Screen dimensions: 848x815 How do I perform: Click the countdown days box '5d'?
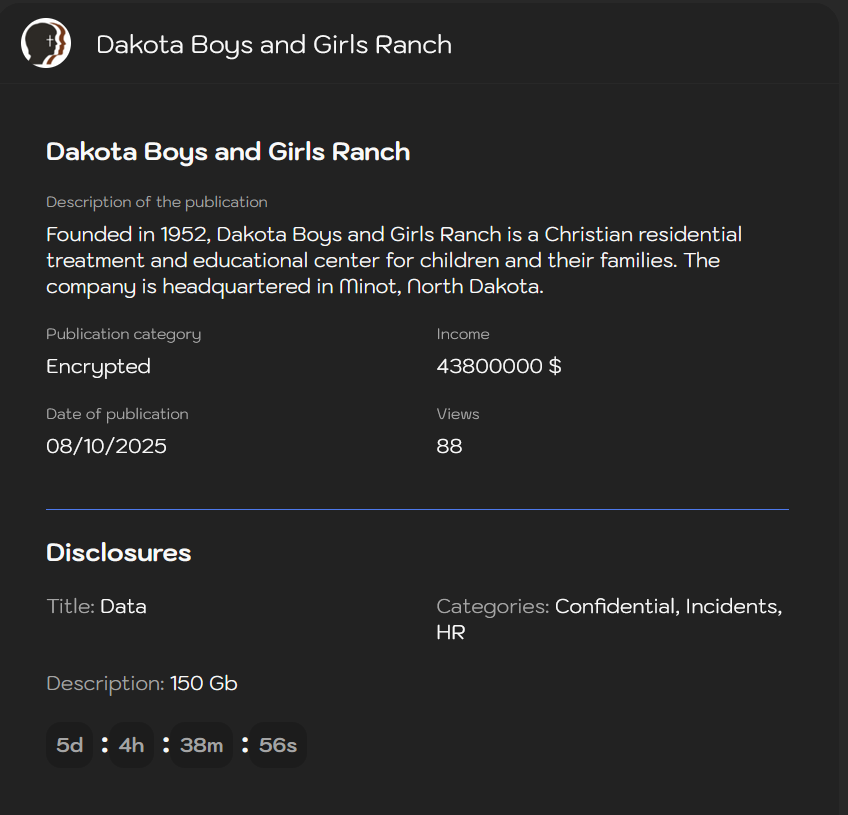coord(69,745)
